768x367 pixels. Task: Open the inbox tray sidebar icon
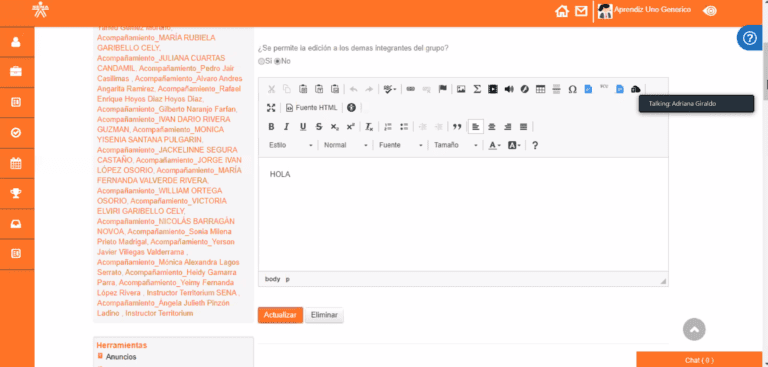16,223
